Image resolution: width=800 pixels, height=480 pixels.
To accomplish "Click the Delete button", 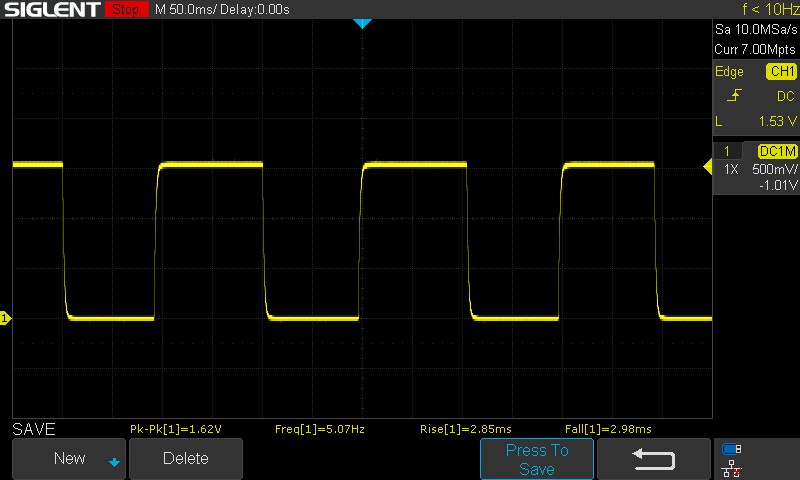I will (x=186, y=458).
